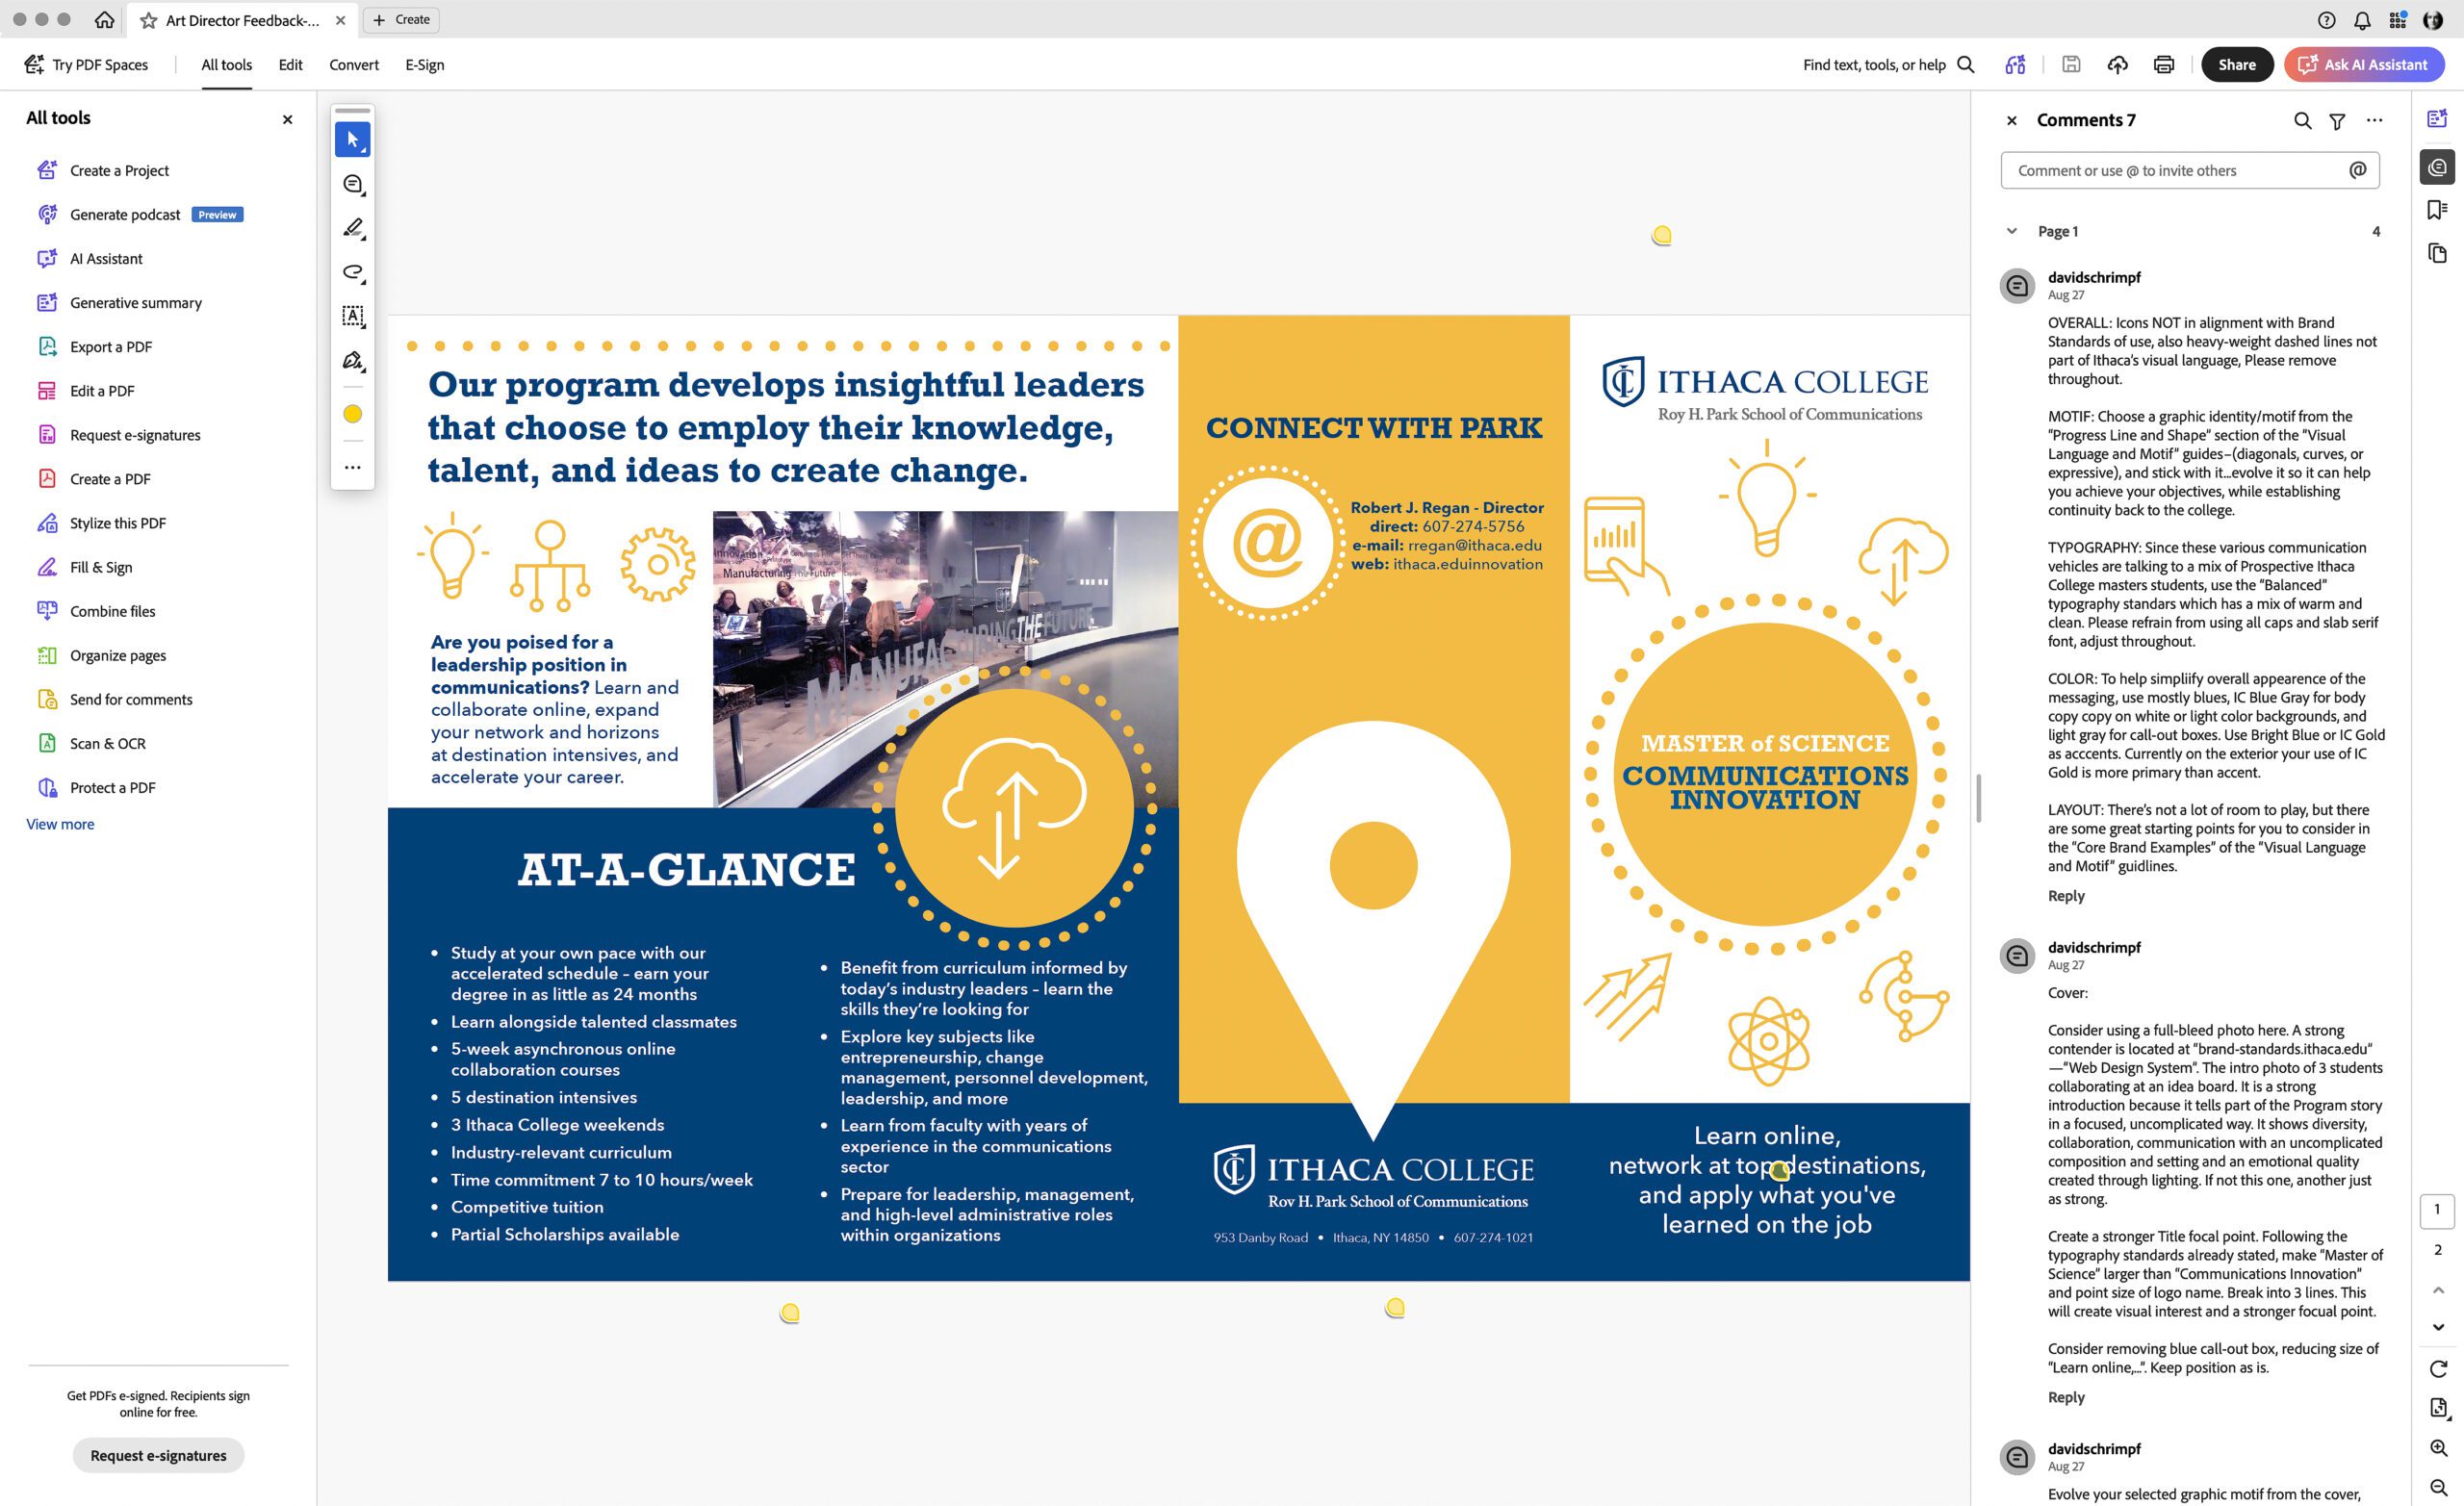The width and height of the screenshot is (2464, 1506).
Task: Open the fill and sign pen tool
Action: 352,361
